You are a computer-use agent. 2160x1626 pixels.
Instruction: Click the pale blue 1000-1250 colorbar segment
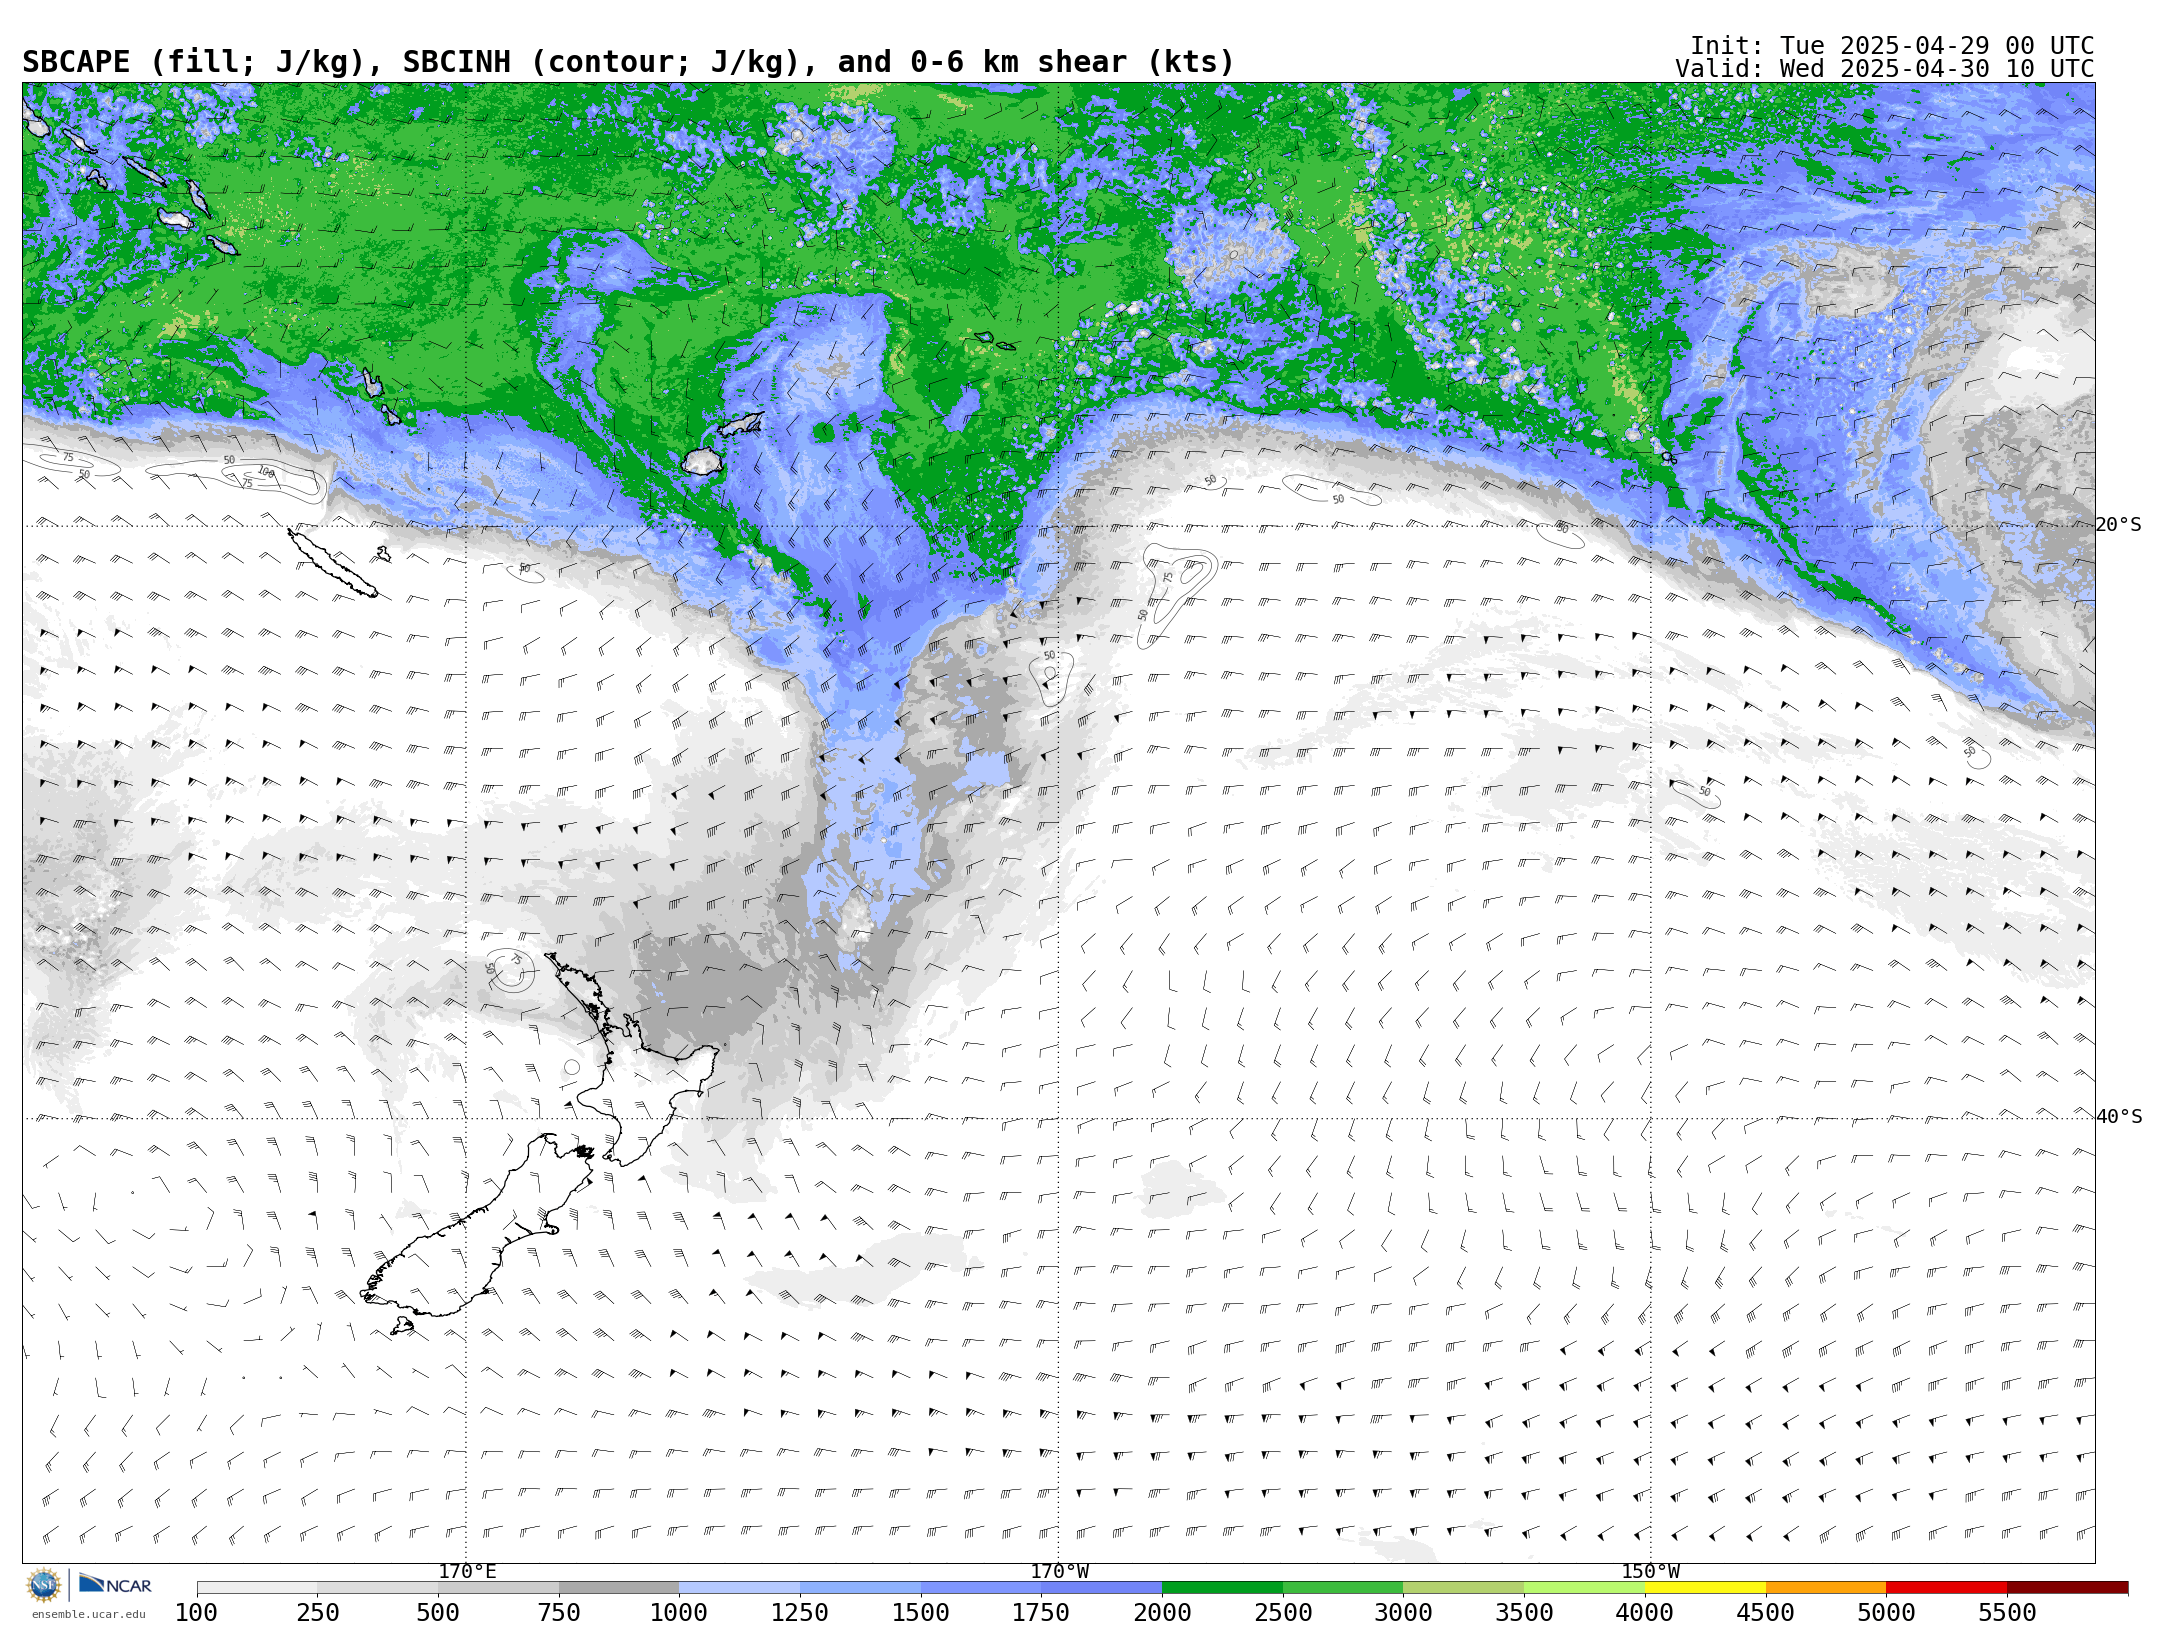740,1588
